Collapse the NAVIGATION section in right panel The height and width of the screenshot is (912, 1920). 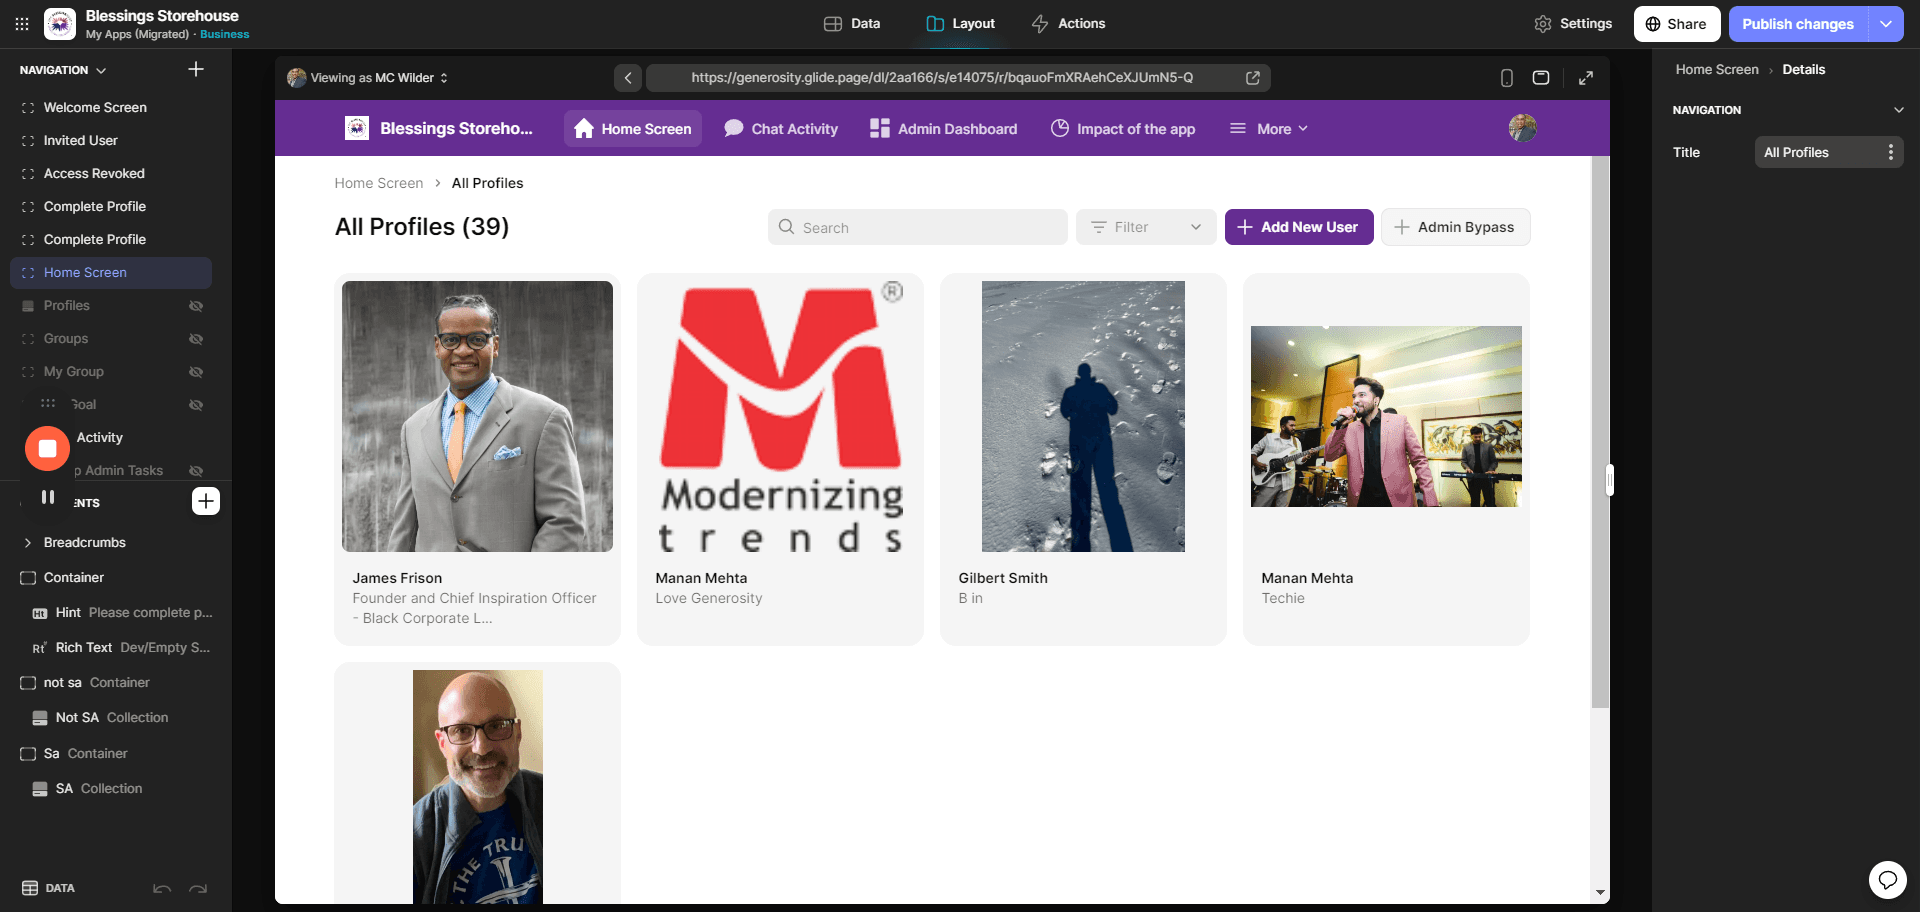[x=1898, y=110]
